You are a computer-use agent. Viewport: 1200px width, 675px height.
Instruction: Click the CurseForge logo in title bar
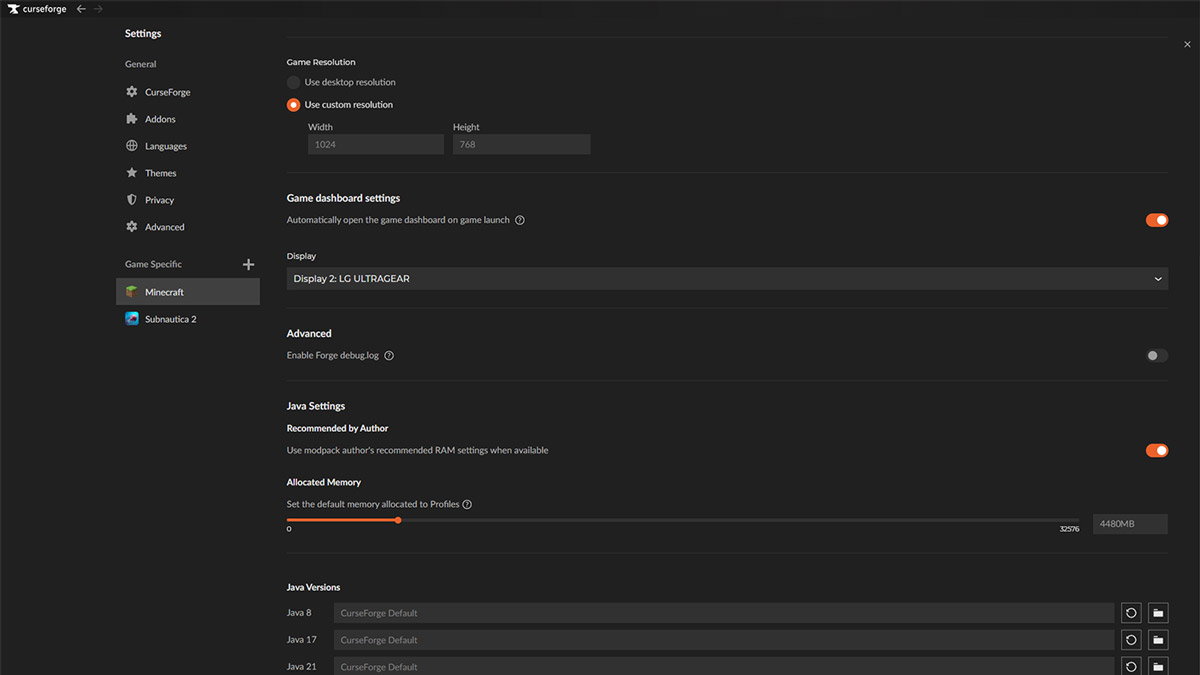tap(37, 9)
